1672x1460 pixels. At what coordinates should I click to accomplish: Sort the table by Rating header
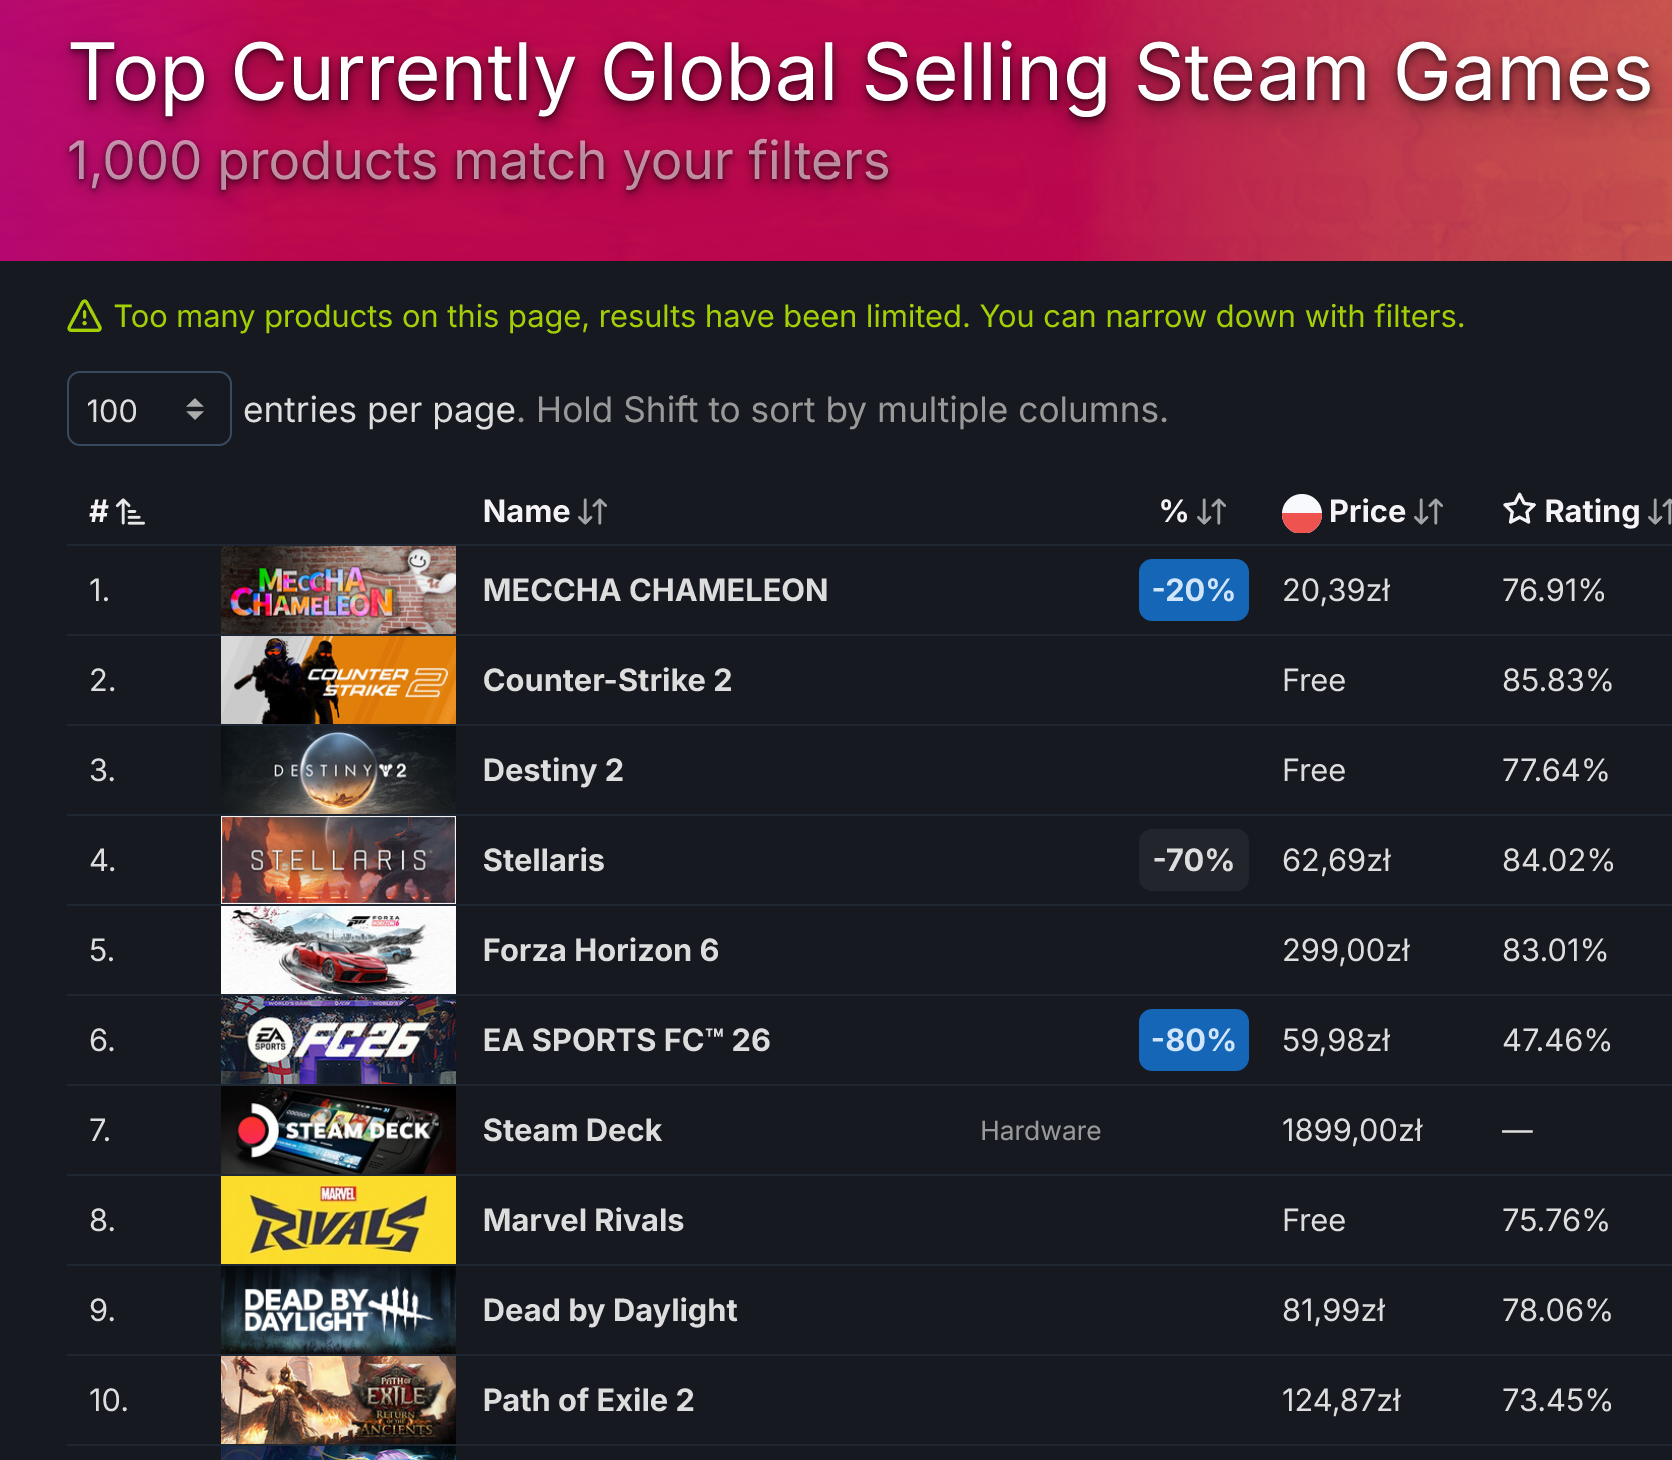tap(1591, 511)
